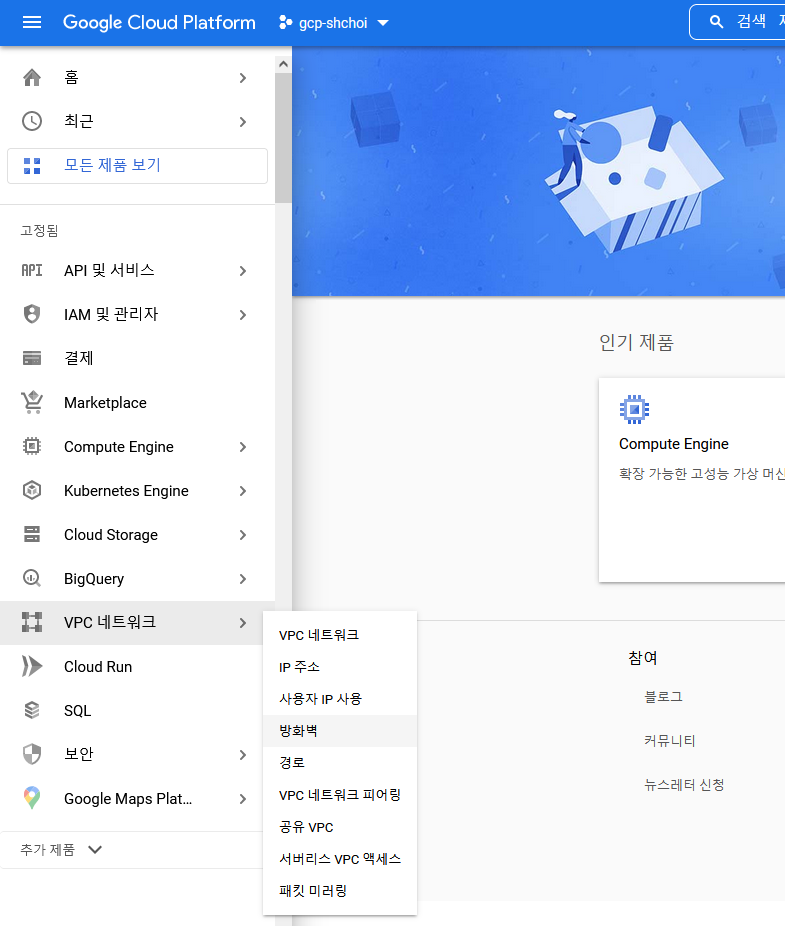Viewport: 785px width, 926px height.
Task: Expand Google Maps Platform submenu chevron
Action: click(243, 799)
